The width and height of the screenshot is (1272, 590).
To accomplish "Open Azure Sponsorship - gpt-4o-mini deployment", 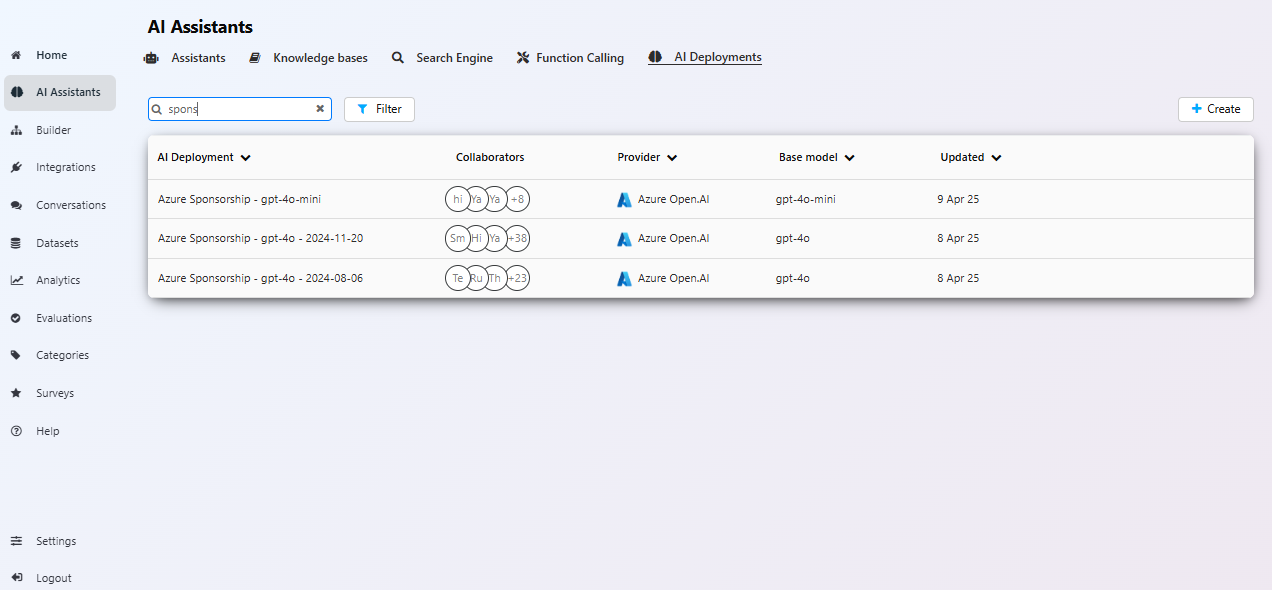I will [239, 199].
